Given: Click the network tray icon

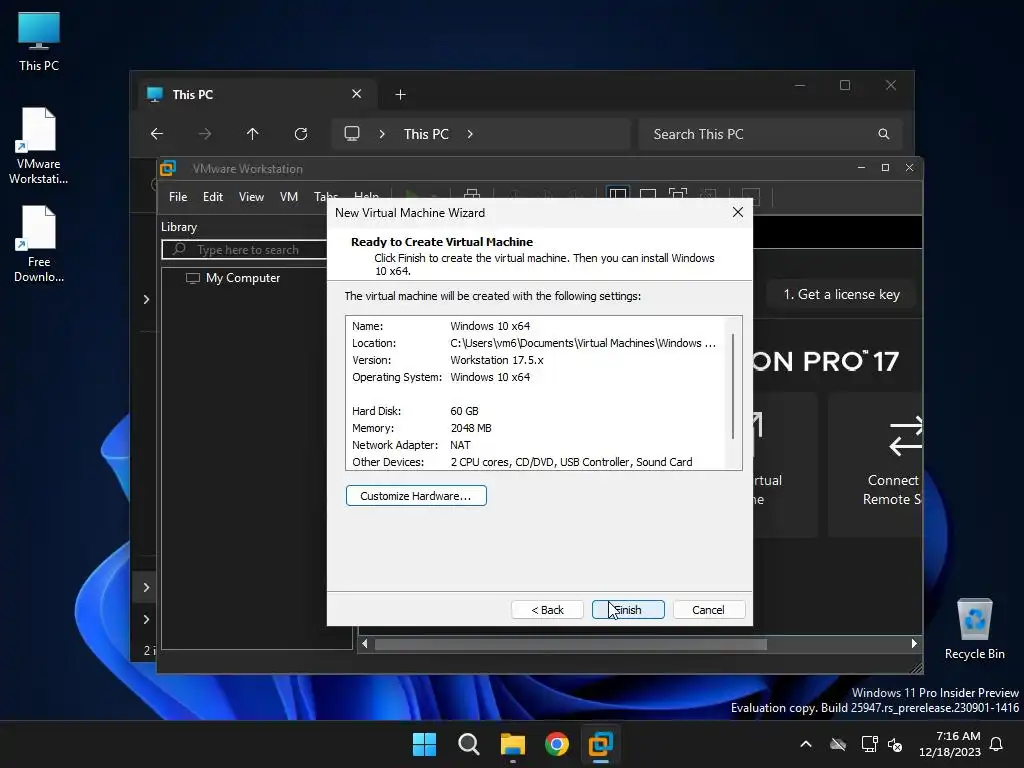Looking at the screenshot, I should tap(869, 744).
